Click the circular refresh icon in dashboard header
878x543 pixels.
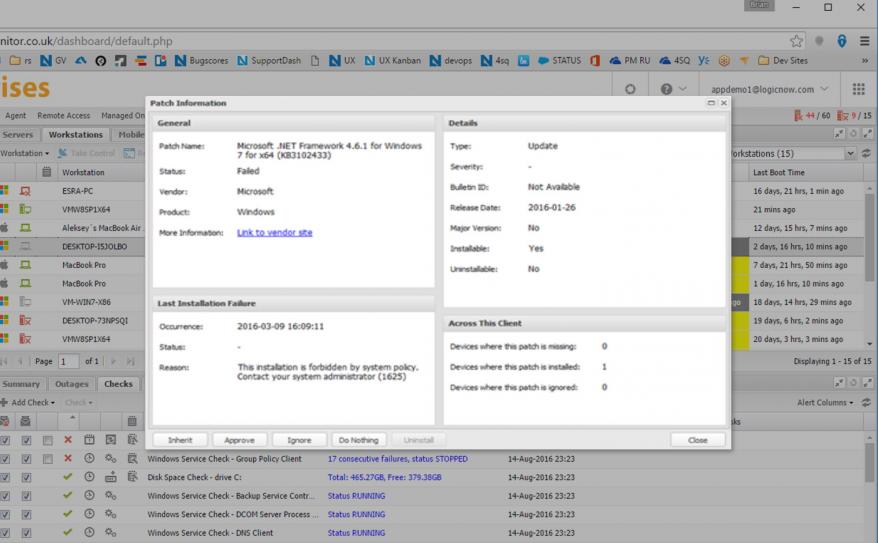630,89
